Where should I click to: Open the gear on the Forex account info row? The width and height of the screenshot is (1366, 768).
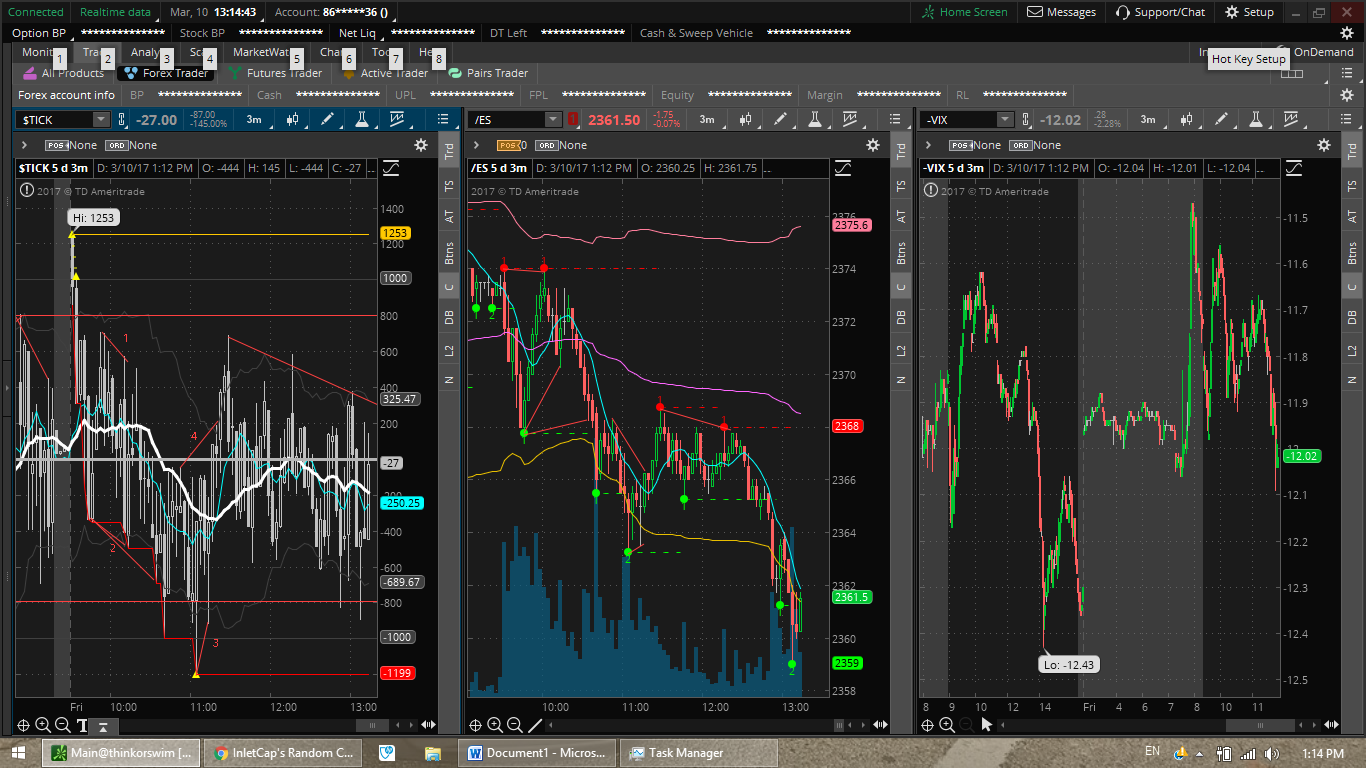(x=1346, y=95)
